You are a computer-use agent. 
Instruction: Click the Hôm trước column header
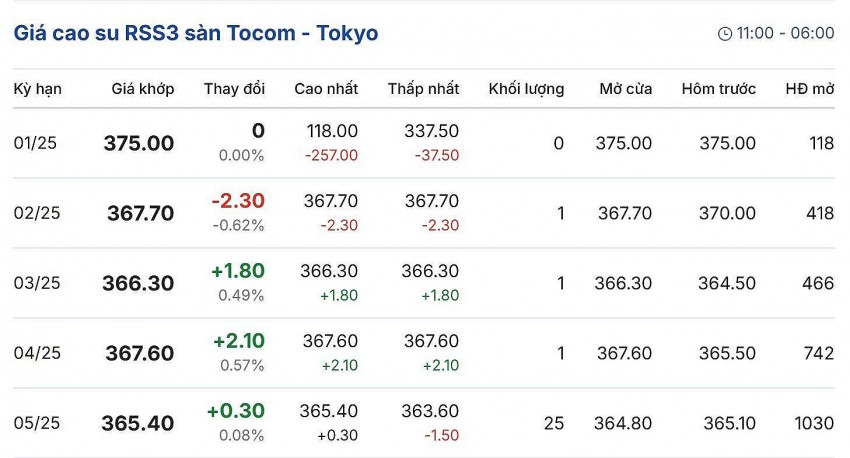(x=719, y=89)
